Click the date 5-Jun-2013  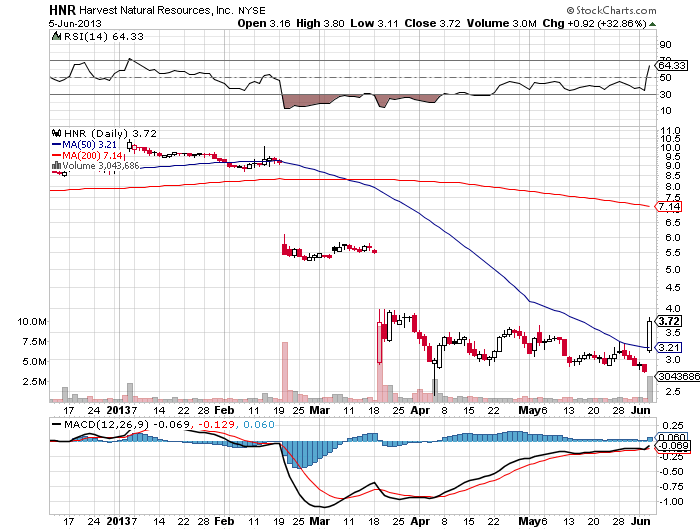(75, 23)
